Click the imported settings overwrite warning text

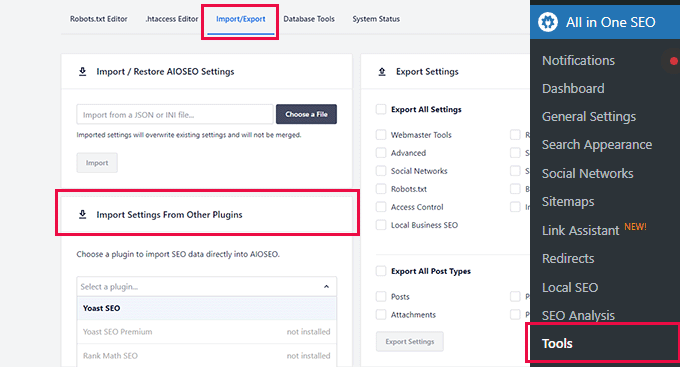[189, 135]
